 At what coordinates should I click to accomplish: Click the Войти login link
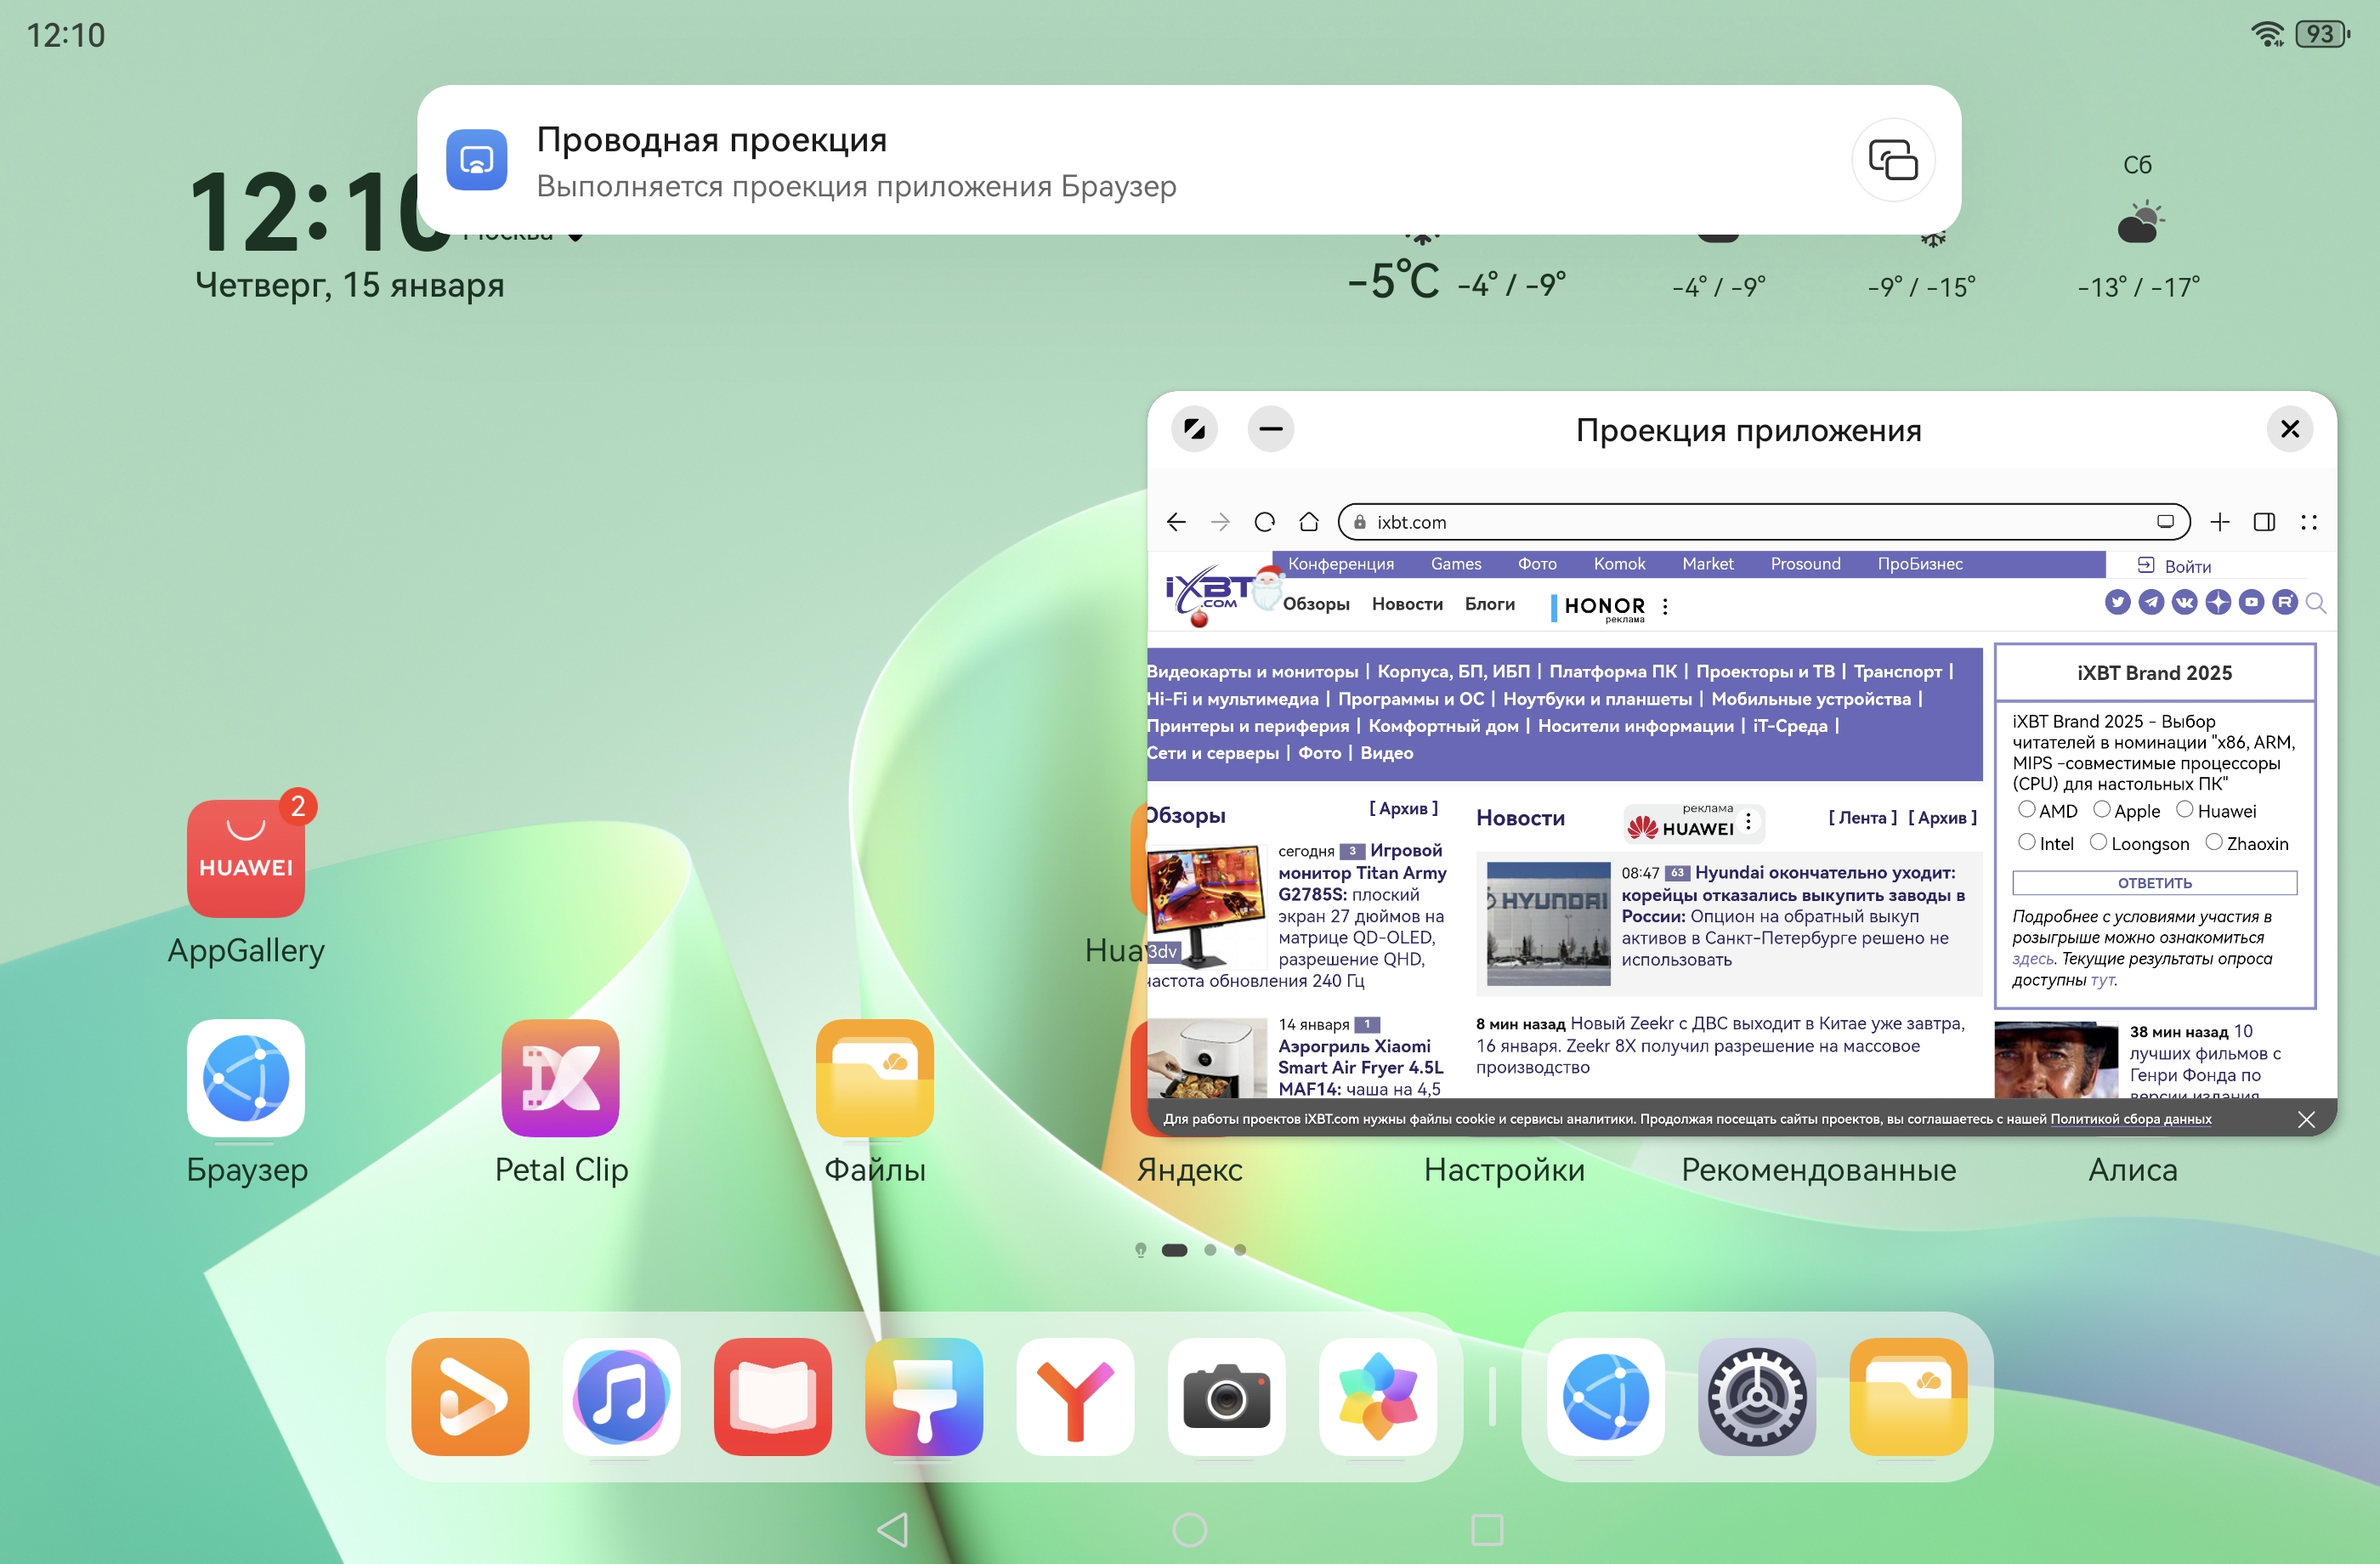[2186, 566]
